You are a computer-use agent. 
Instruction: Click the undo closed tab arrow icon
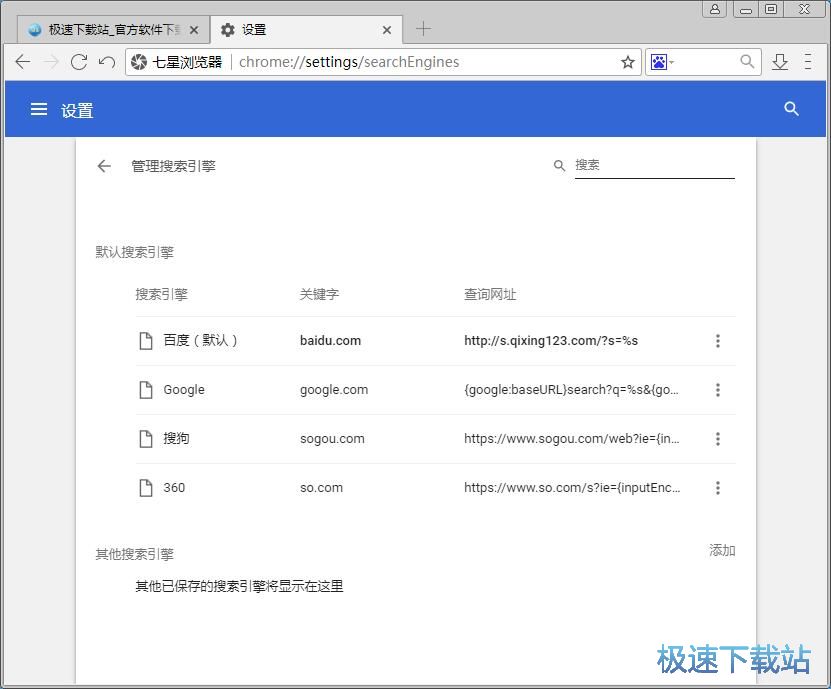pyautogui.click(x=107, y=62)
